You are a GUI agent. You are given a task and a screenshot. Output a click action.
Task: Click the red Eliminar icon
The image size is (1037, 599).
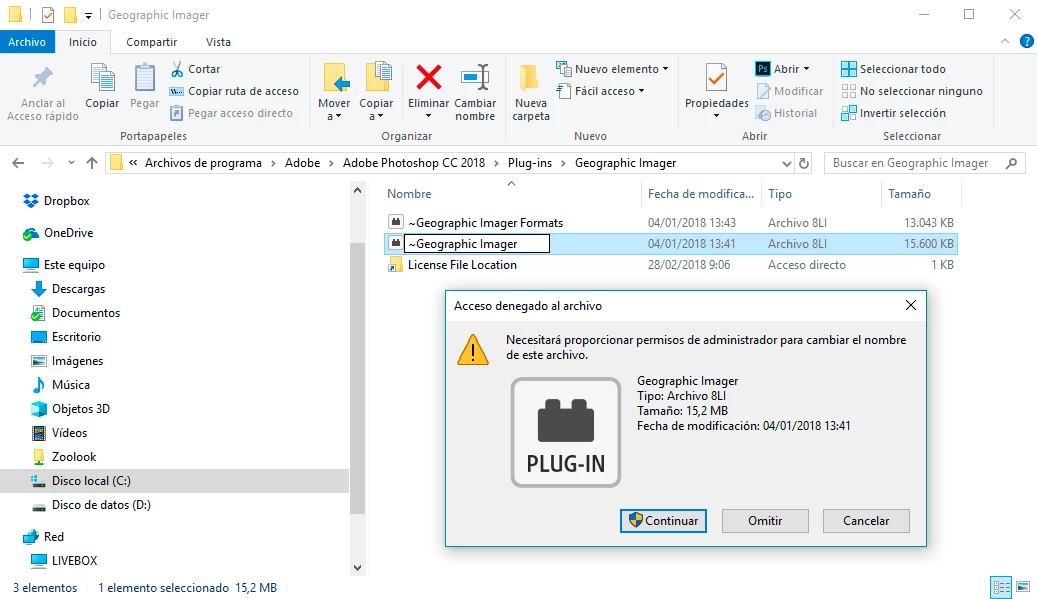click(429, 78)
